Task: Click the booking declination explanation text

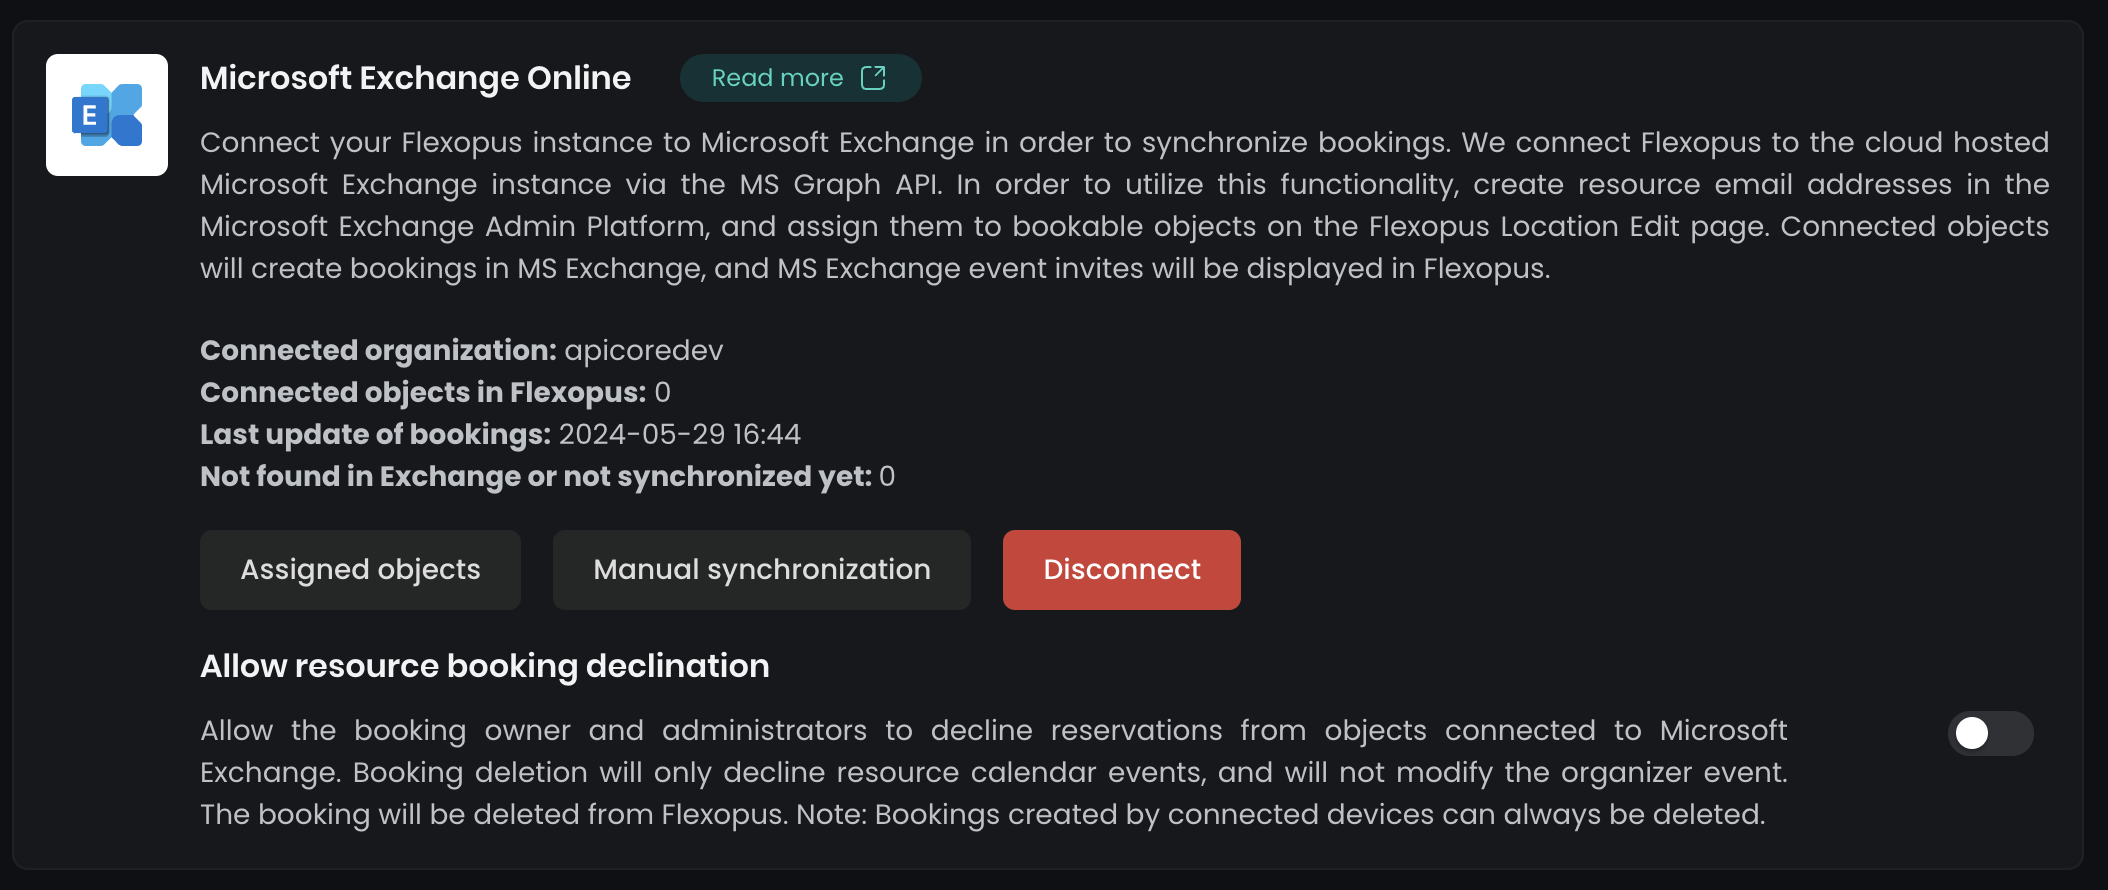Action: click(993, 772)
